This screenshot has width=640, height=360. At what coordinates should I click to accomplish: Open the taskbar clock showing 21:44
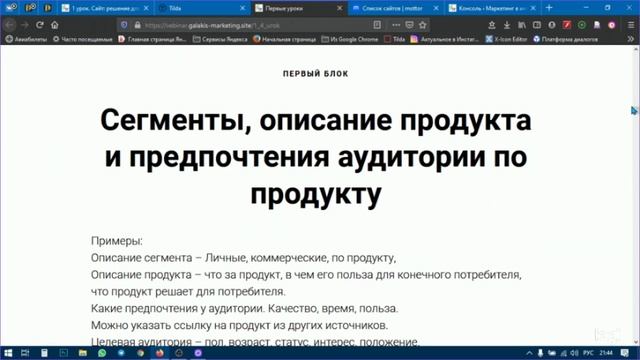[x=606, y=353]
